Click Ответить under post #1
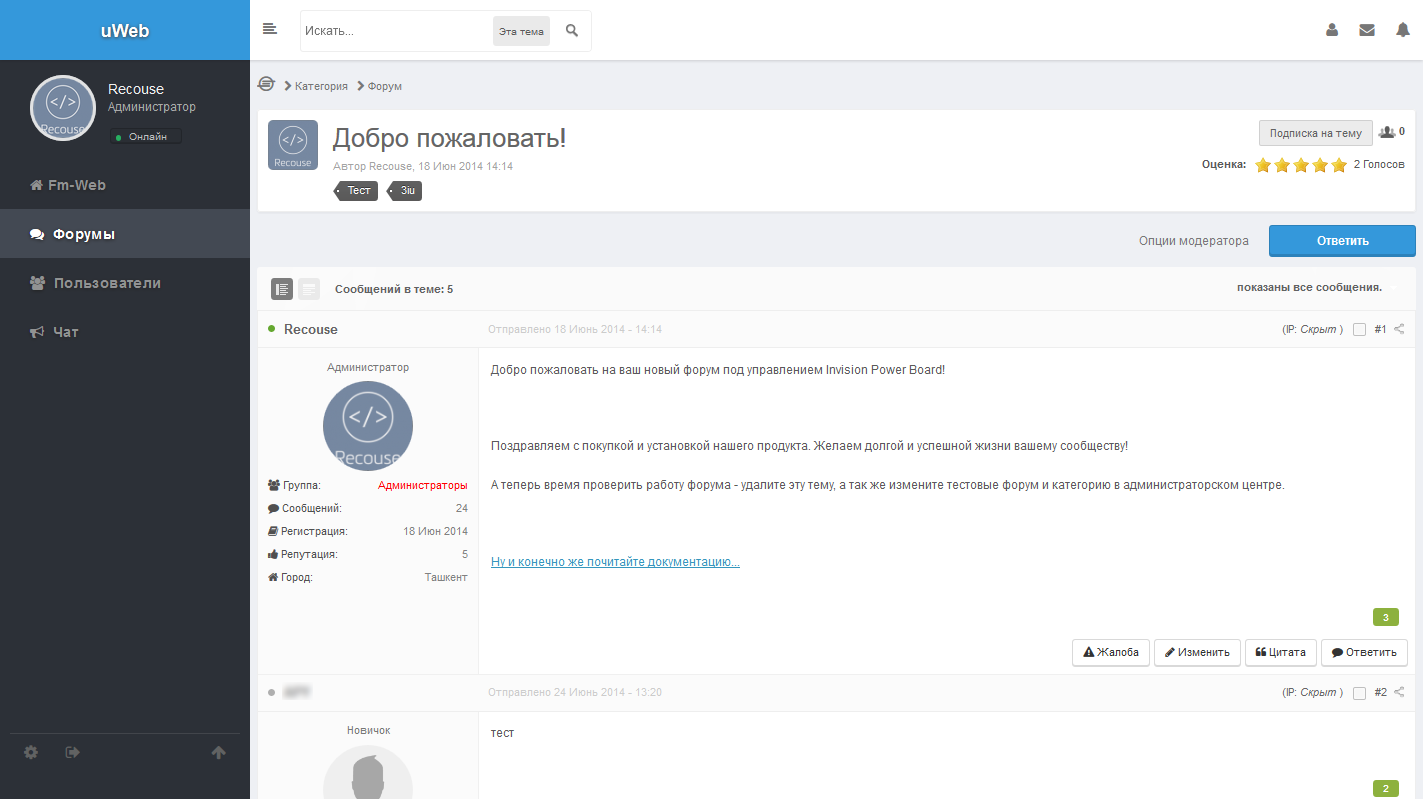This screenshot has width=1423, height=799. click(x=1364, y=652)
